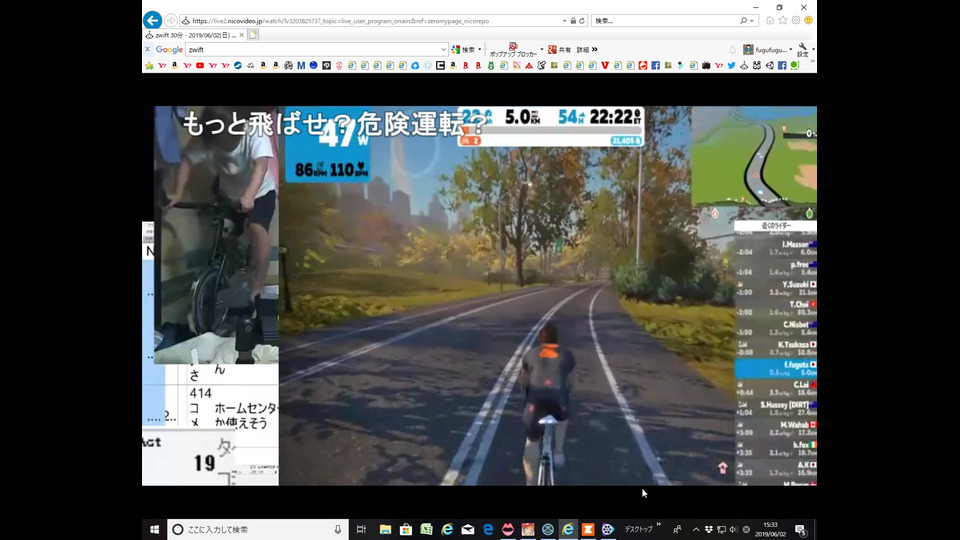
Task: Click the 共有 share button
Action: click(559, 50)
